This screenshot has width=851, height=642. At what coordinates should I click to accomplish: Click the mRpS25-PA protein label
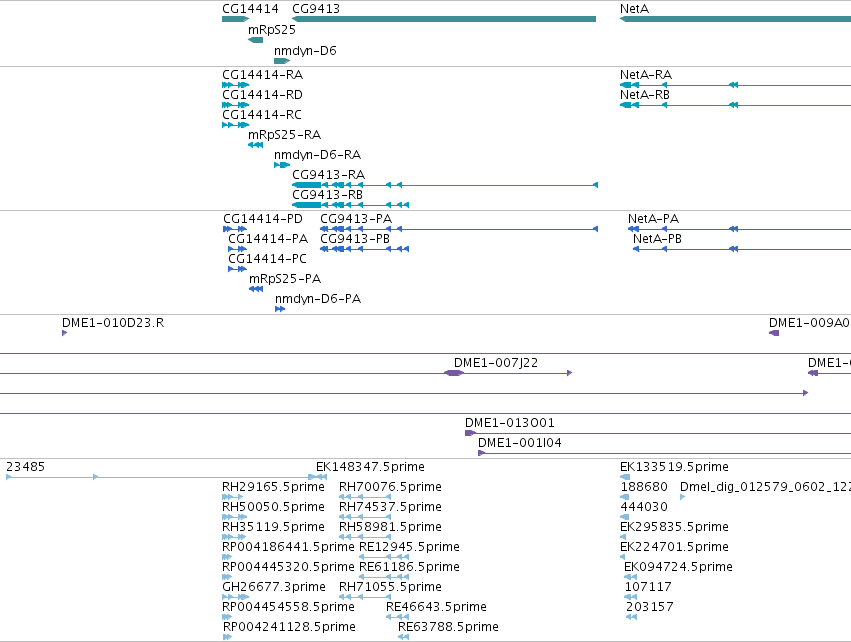285,279
